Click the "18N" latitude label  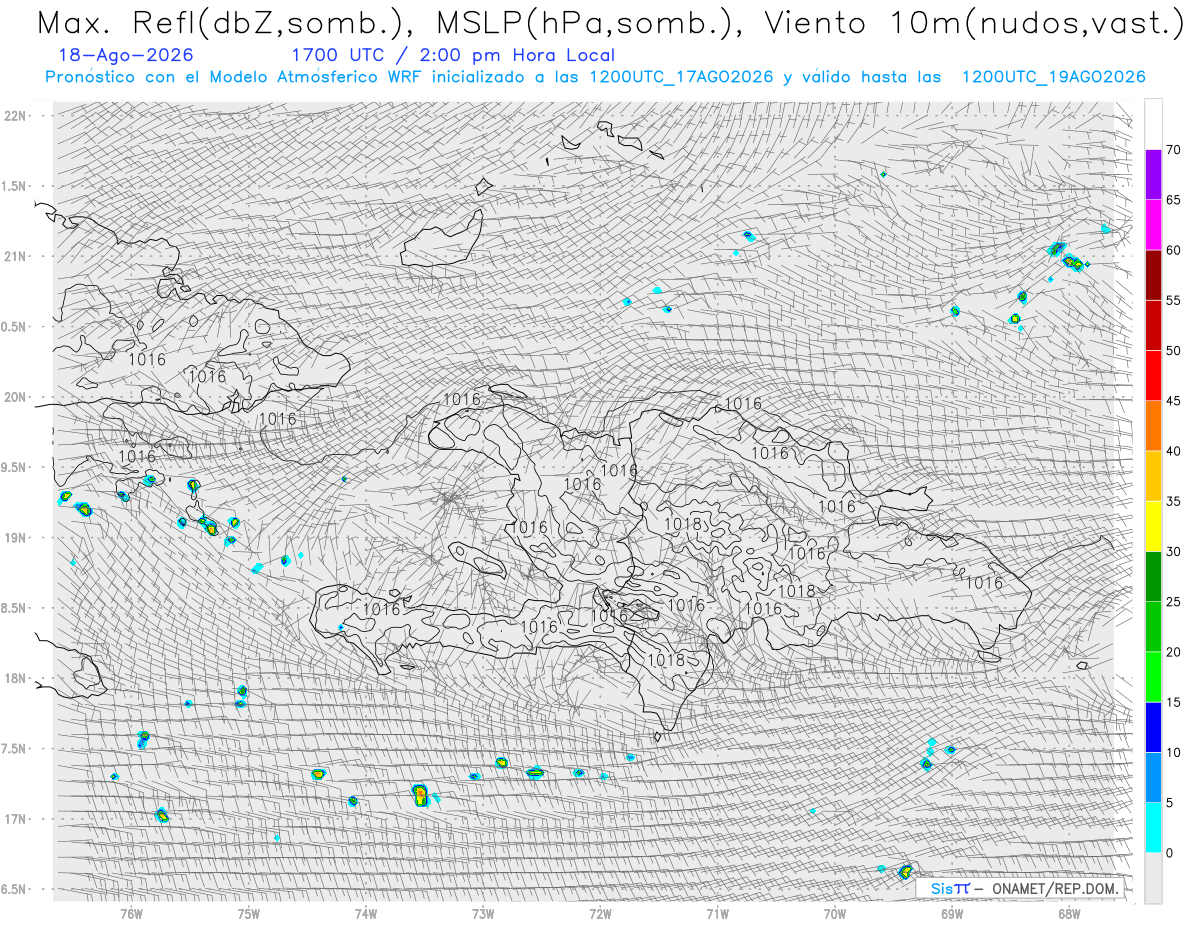coord(16,678)
